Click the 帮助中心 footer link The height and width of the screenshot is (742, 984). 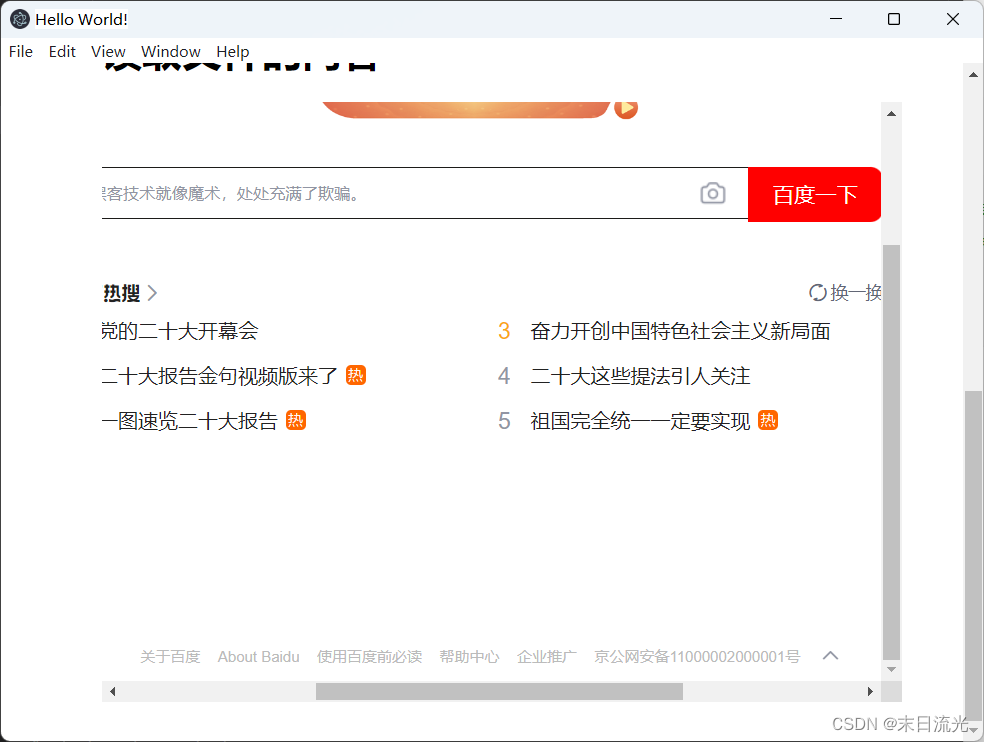pyautogui.click(x=469, y=657)
